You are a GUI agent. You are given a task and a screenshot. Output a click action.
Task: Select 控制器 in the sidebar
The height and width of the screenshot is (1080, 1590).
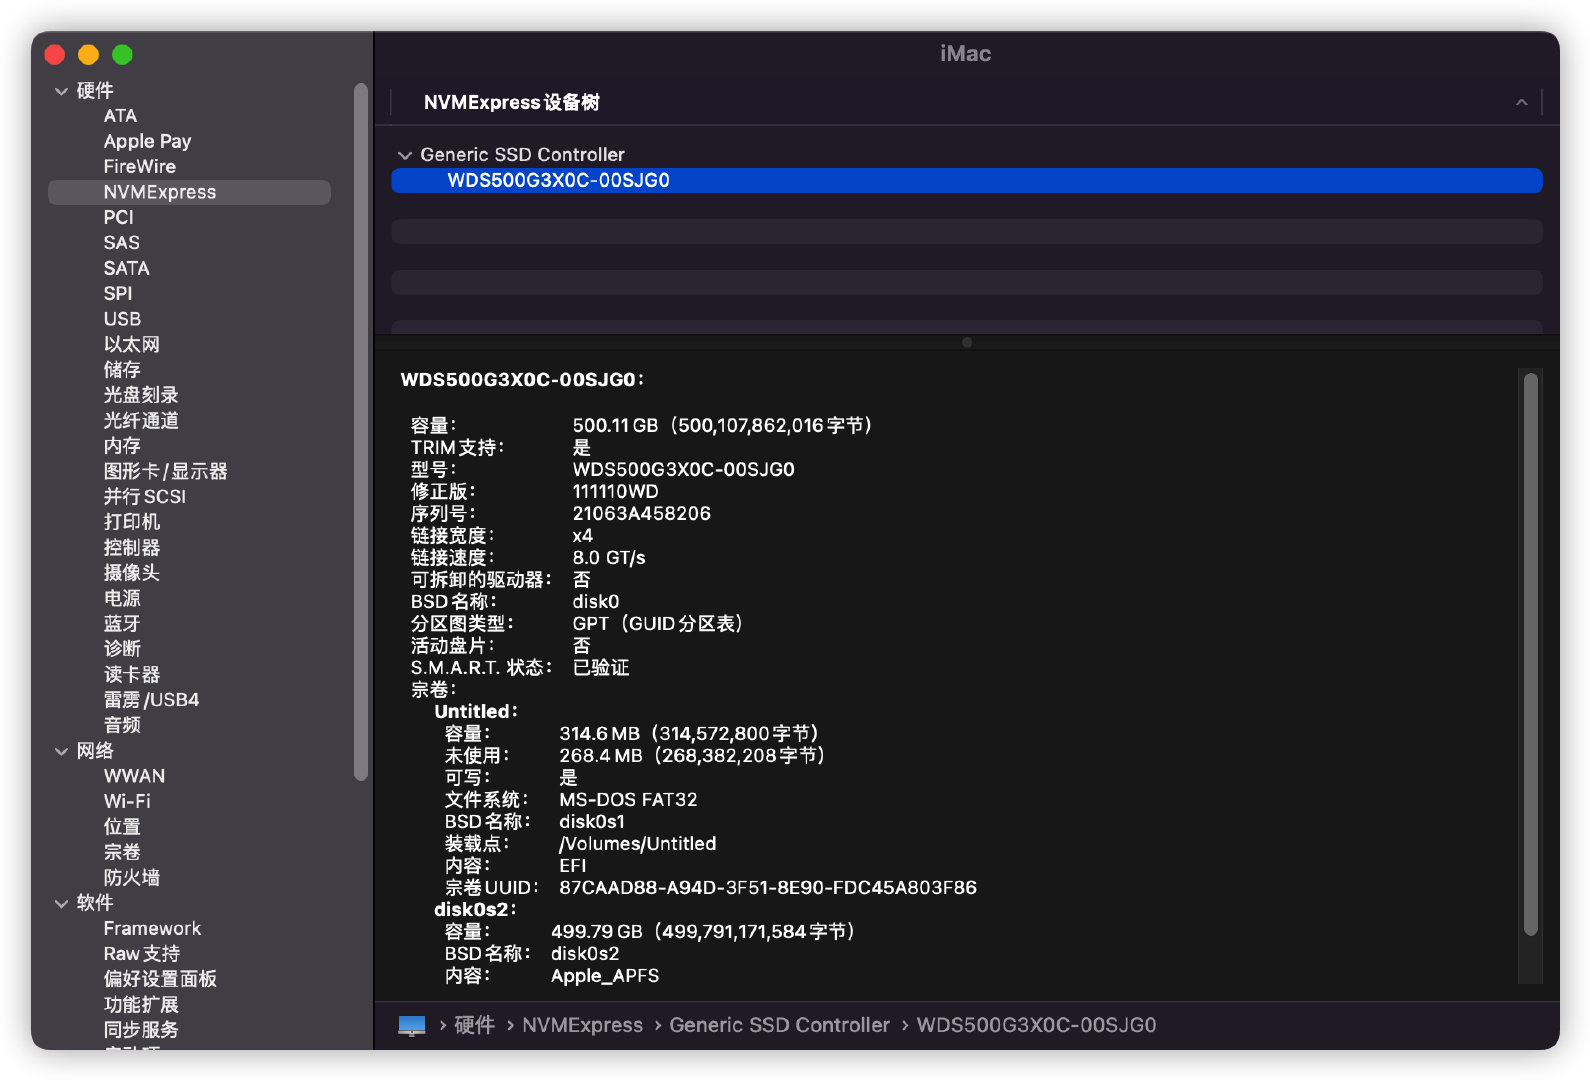tap(131, 548)
